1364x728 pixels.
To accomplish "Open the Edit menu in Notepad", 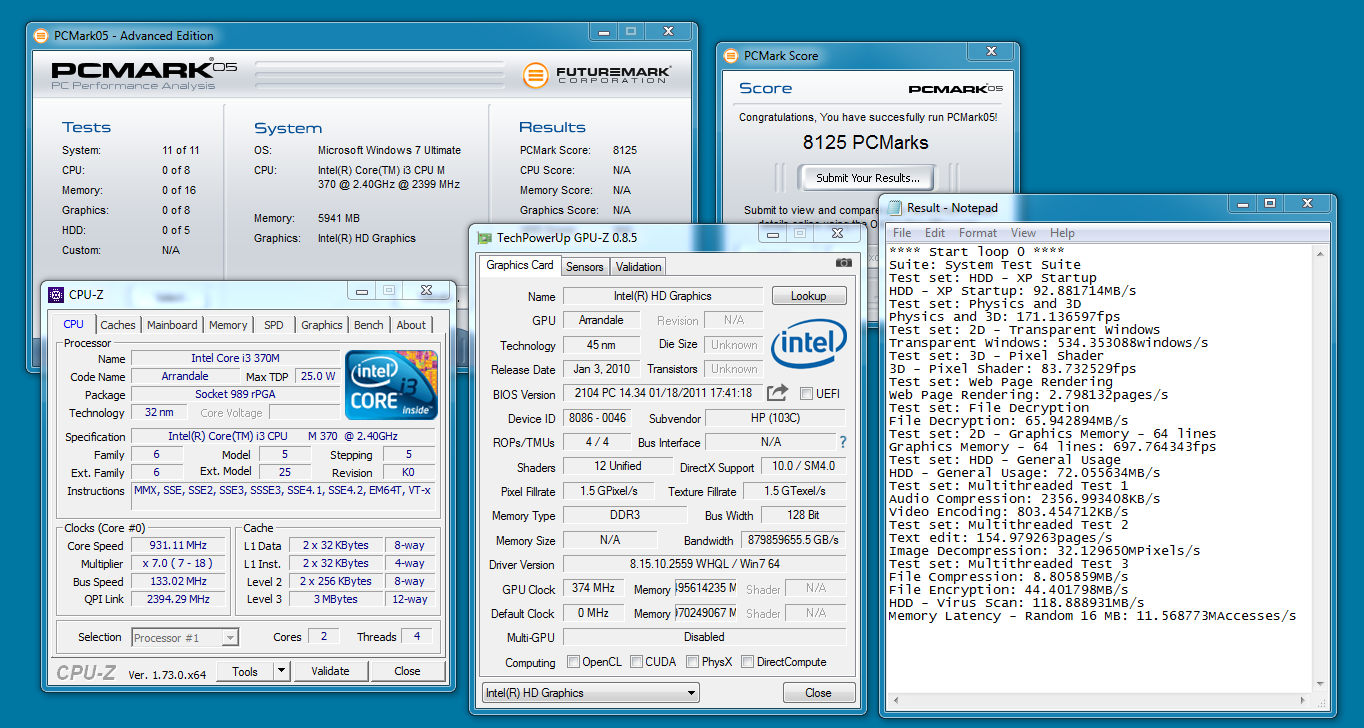I will 935,233.
